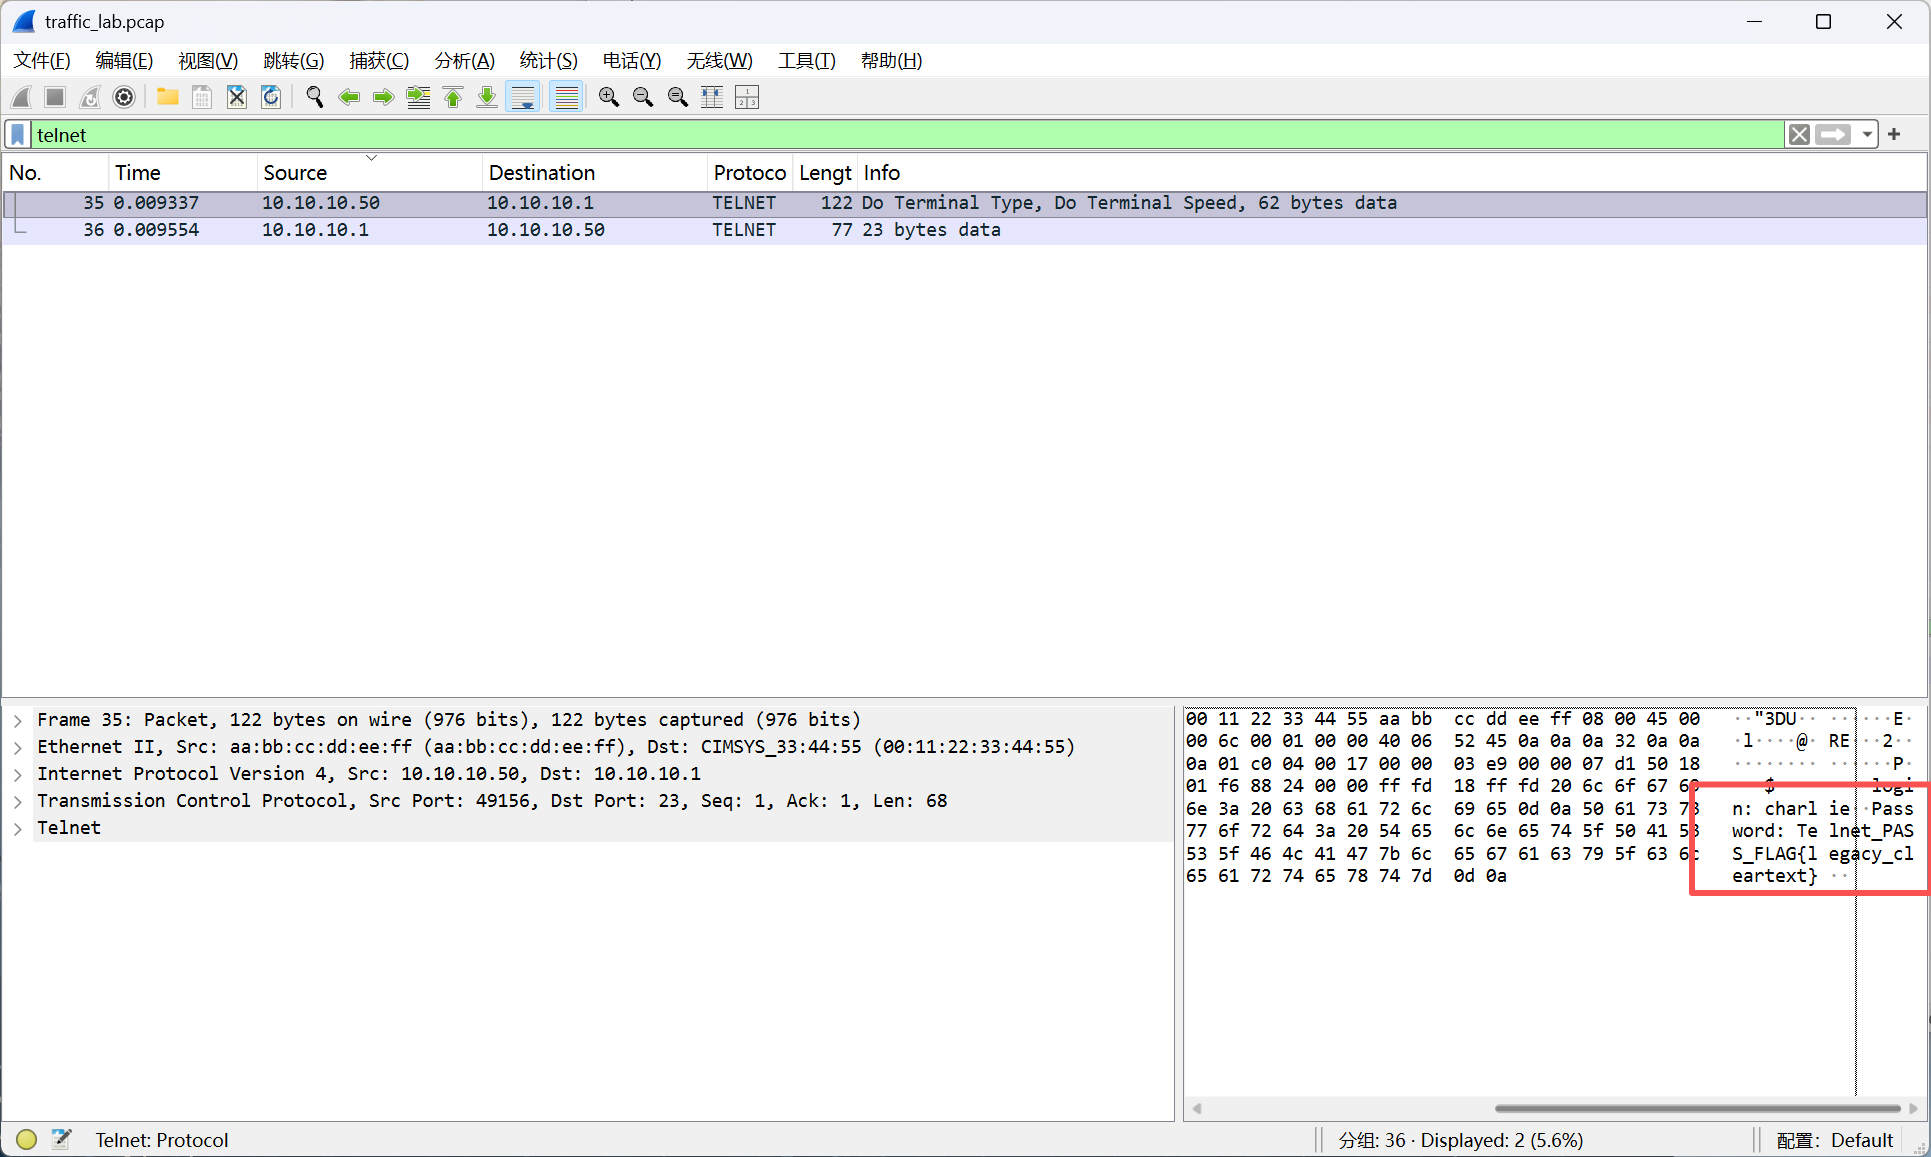
Task: Open the 分析(A) menu
Action: tap(464, 61)
